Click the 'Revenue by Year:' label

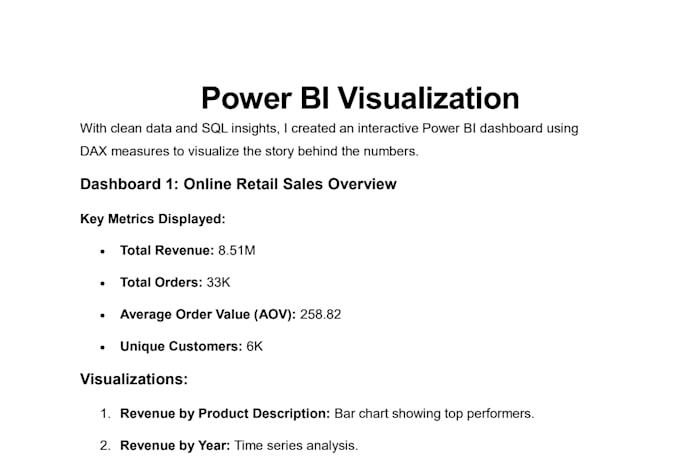[x=175, y=446]
